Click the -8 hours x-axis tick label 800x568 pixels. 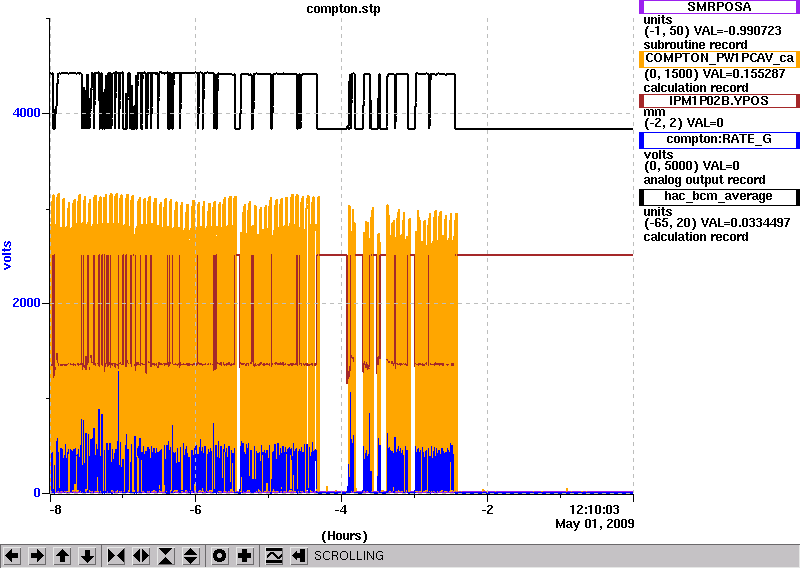[x=54, y=510]
